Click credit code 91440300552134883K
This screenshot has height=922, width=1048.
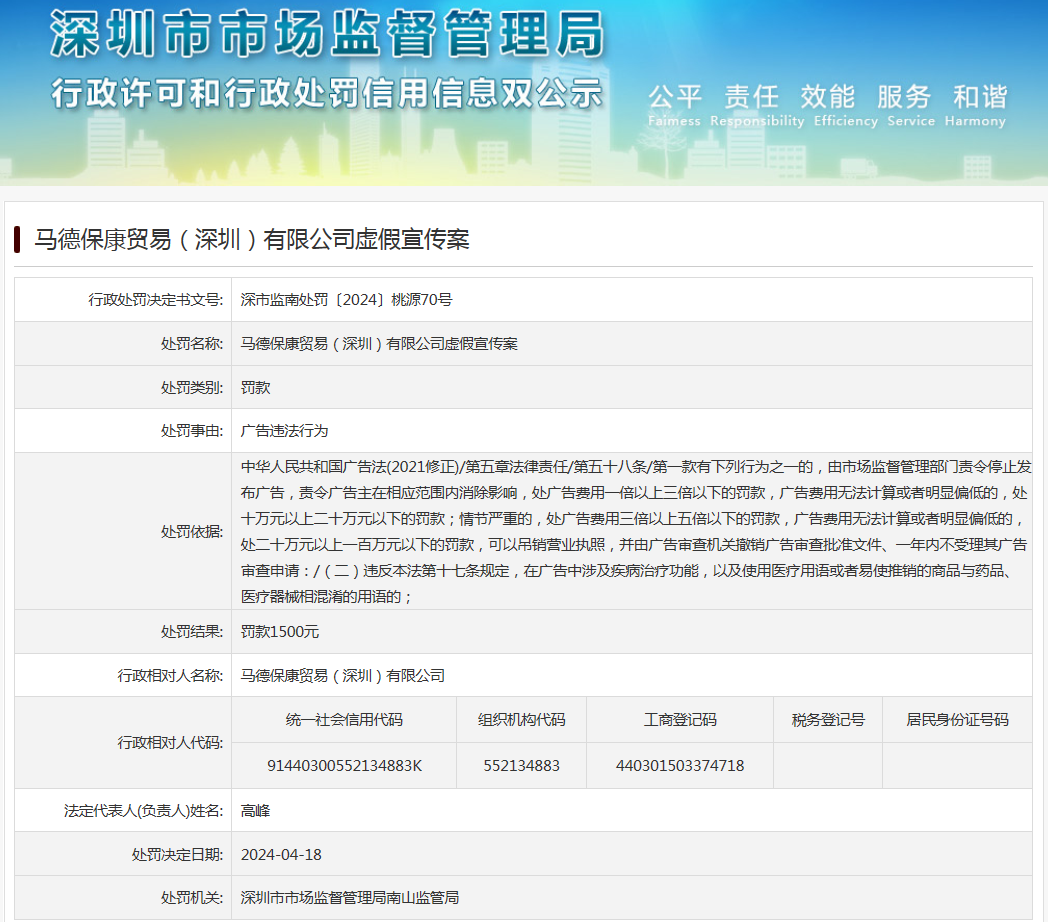coord(344,766)
